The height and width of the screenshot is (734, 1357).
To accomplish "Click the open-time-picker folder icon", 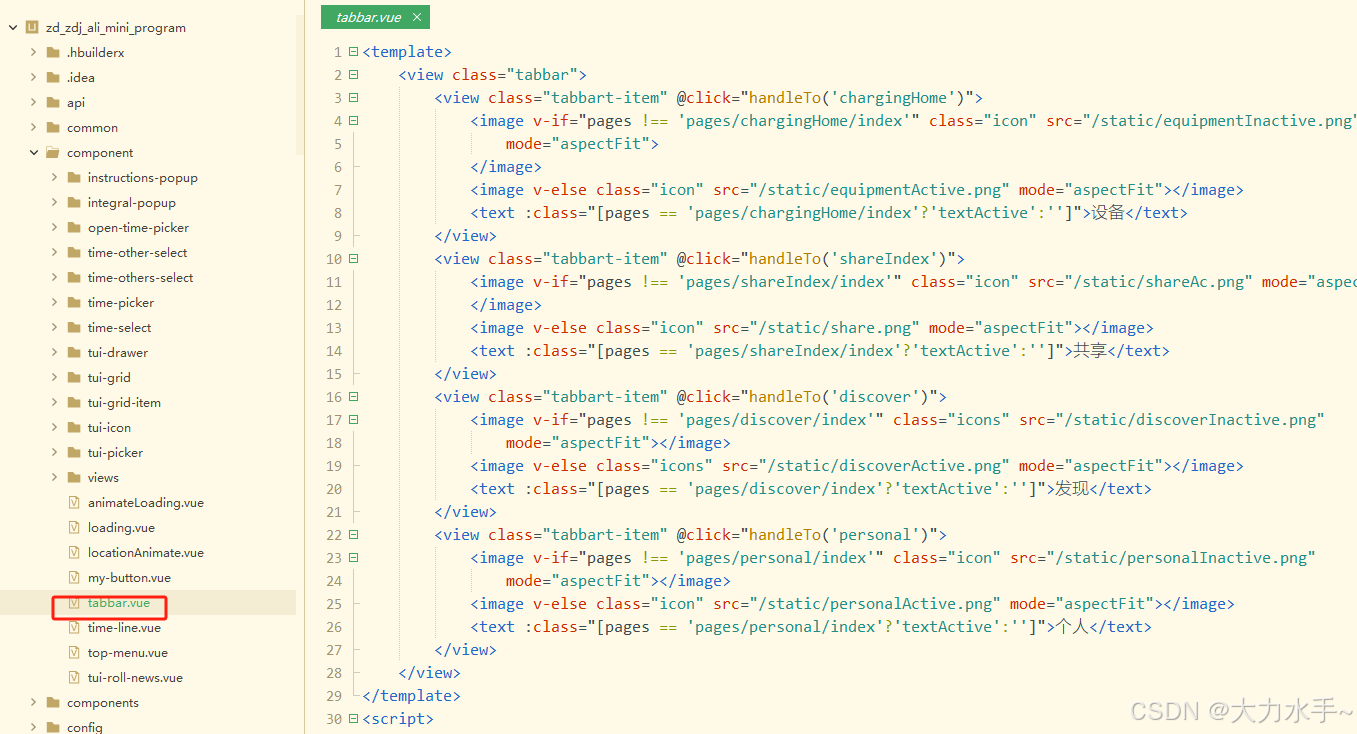I will 74,227.
